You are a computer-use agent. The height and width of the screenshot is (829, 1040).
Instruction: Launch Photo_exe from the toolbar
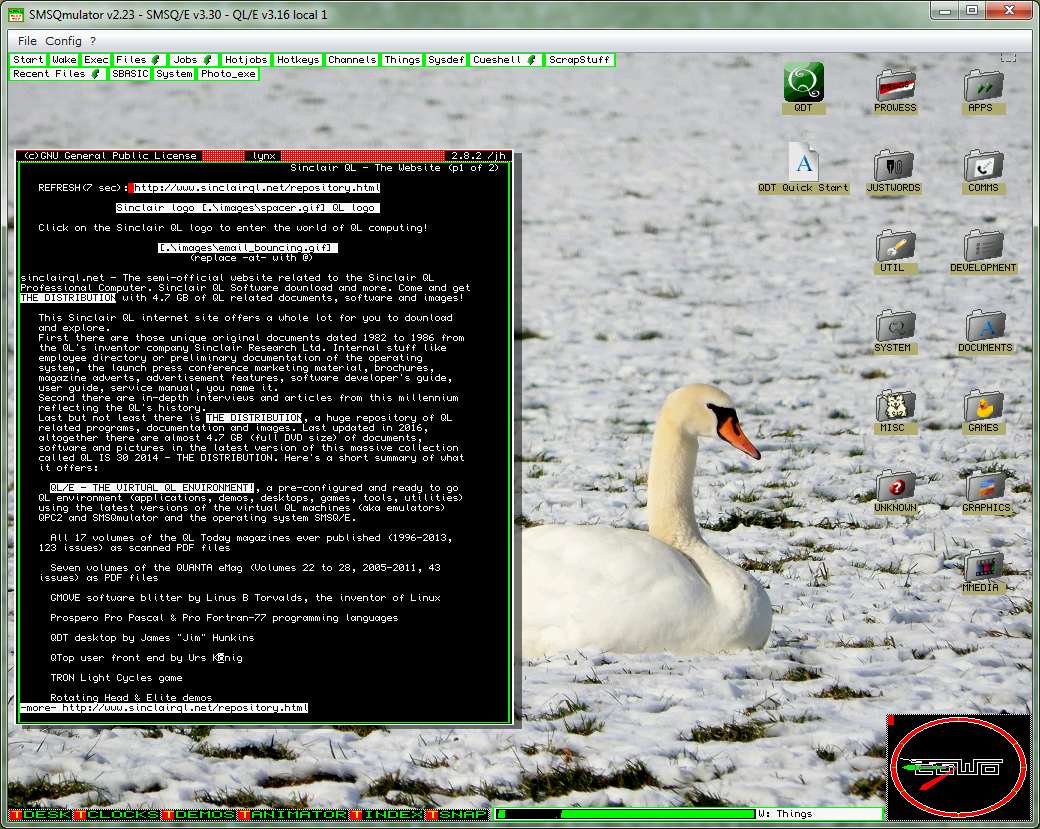pyautogui.click(x=228, y=74)
